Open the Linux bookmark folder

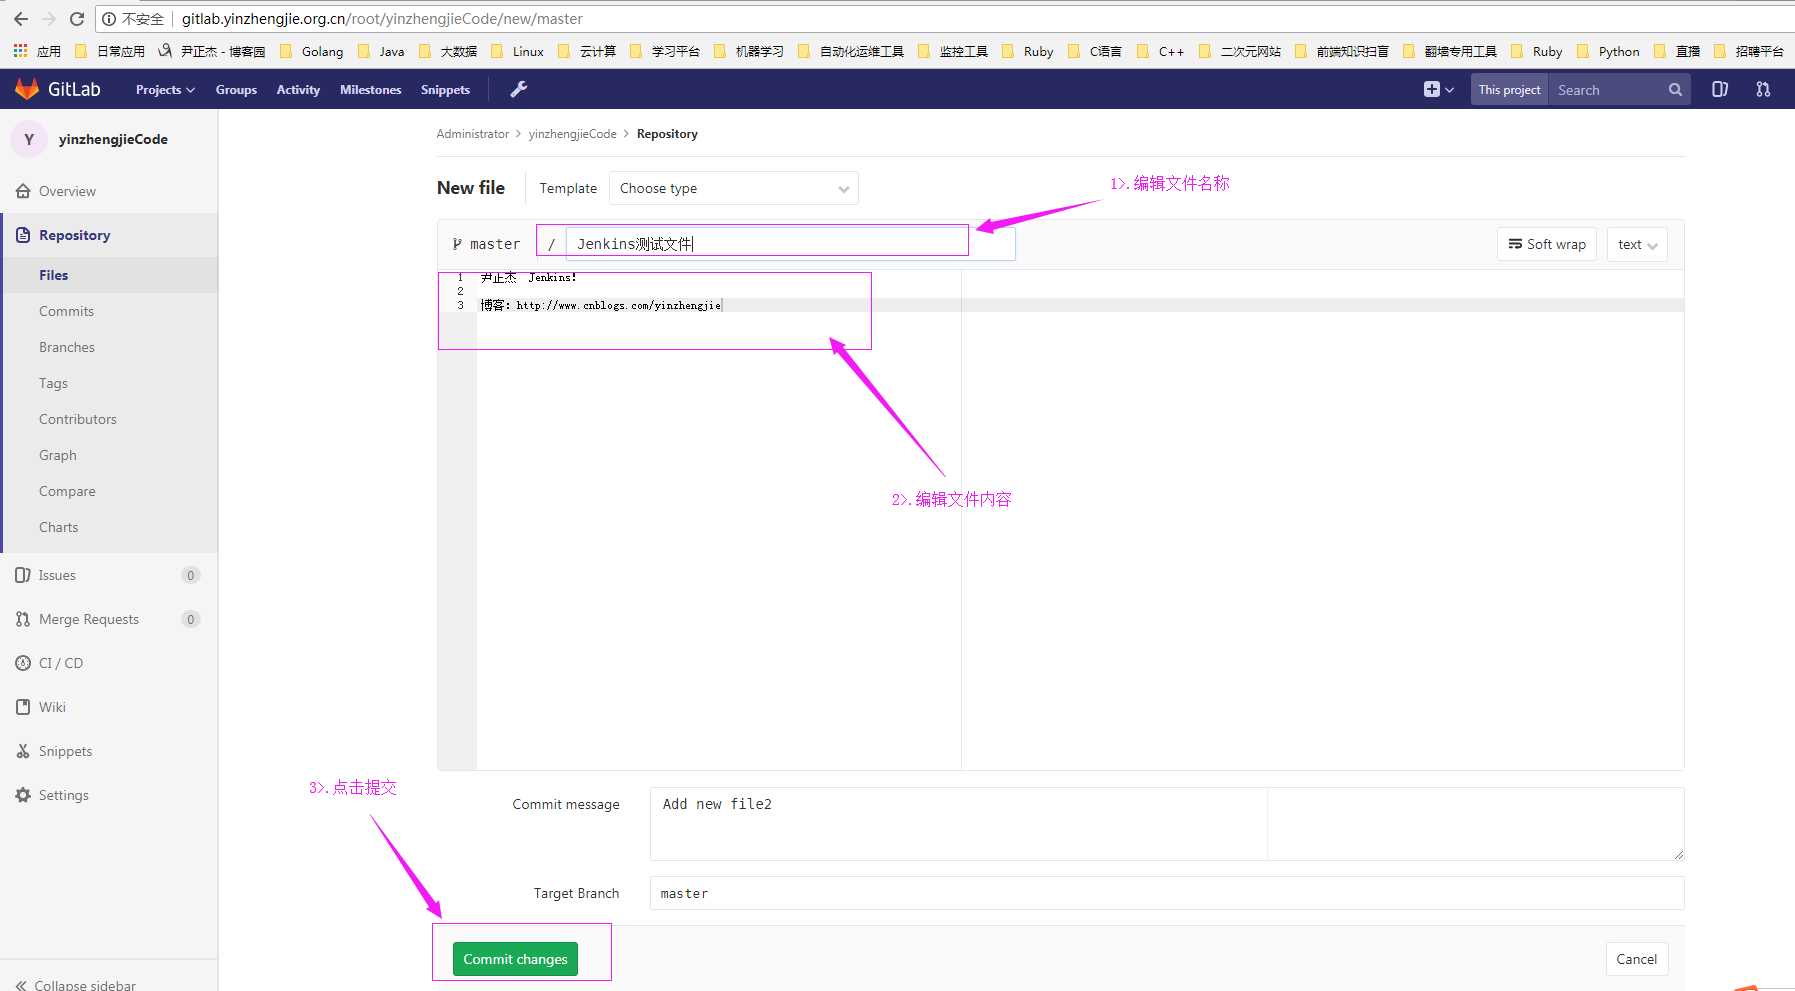point(518,51)
